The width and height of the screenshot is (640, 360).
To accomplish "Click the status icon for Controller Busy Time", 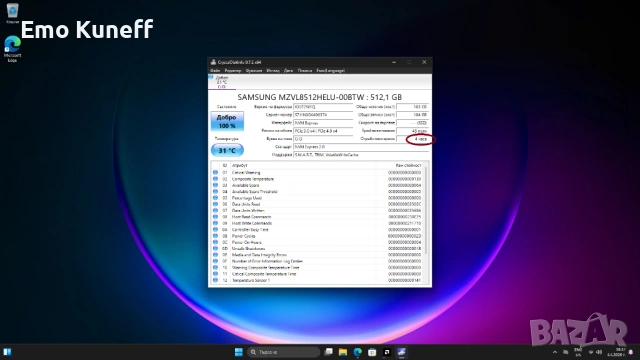I will click(x=216, y=229).
